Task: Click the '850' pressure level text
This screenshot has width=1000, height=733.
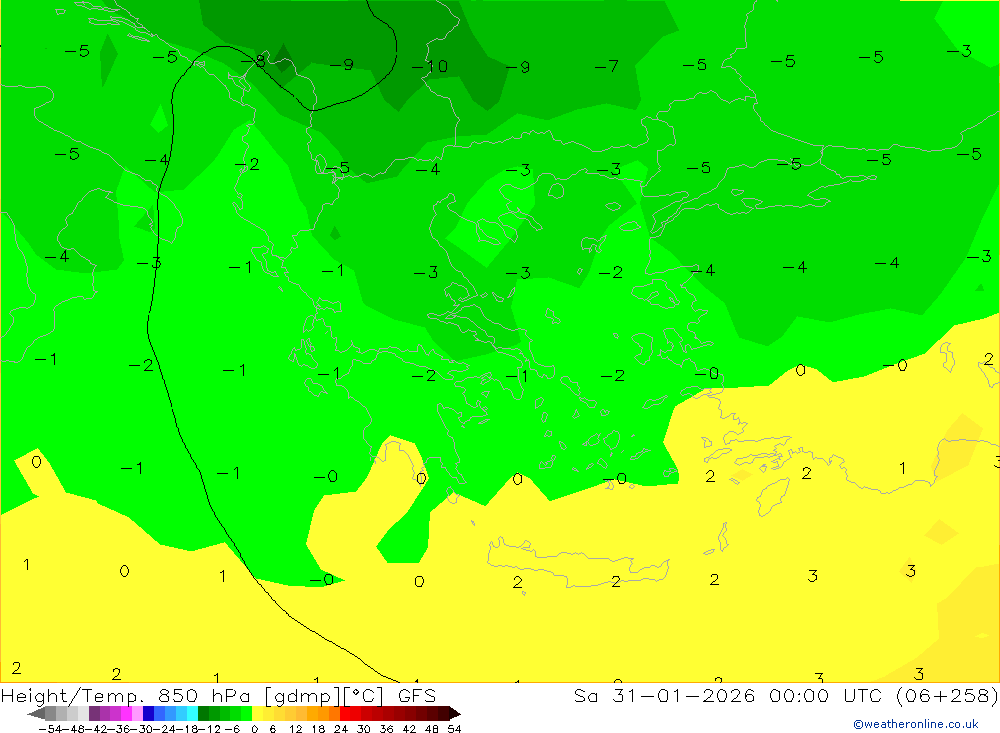Action: click(x=178, y=695)
